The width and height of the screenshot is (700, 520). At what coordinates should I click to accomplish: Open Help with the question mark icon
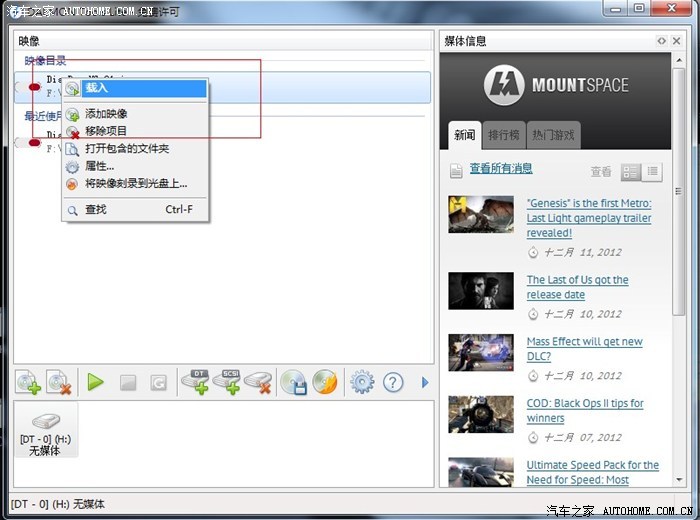coord(393,382)
